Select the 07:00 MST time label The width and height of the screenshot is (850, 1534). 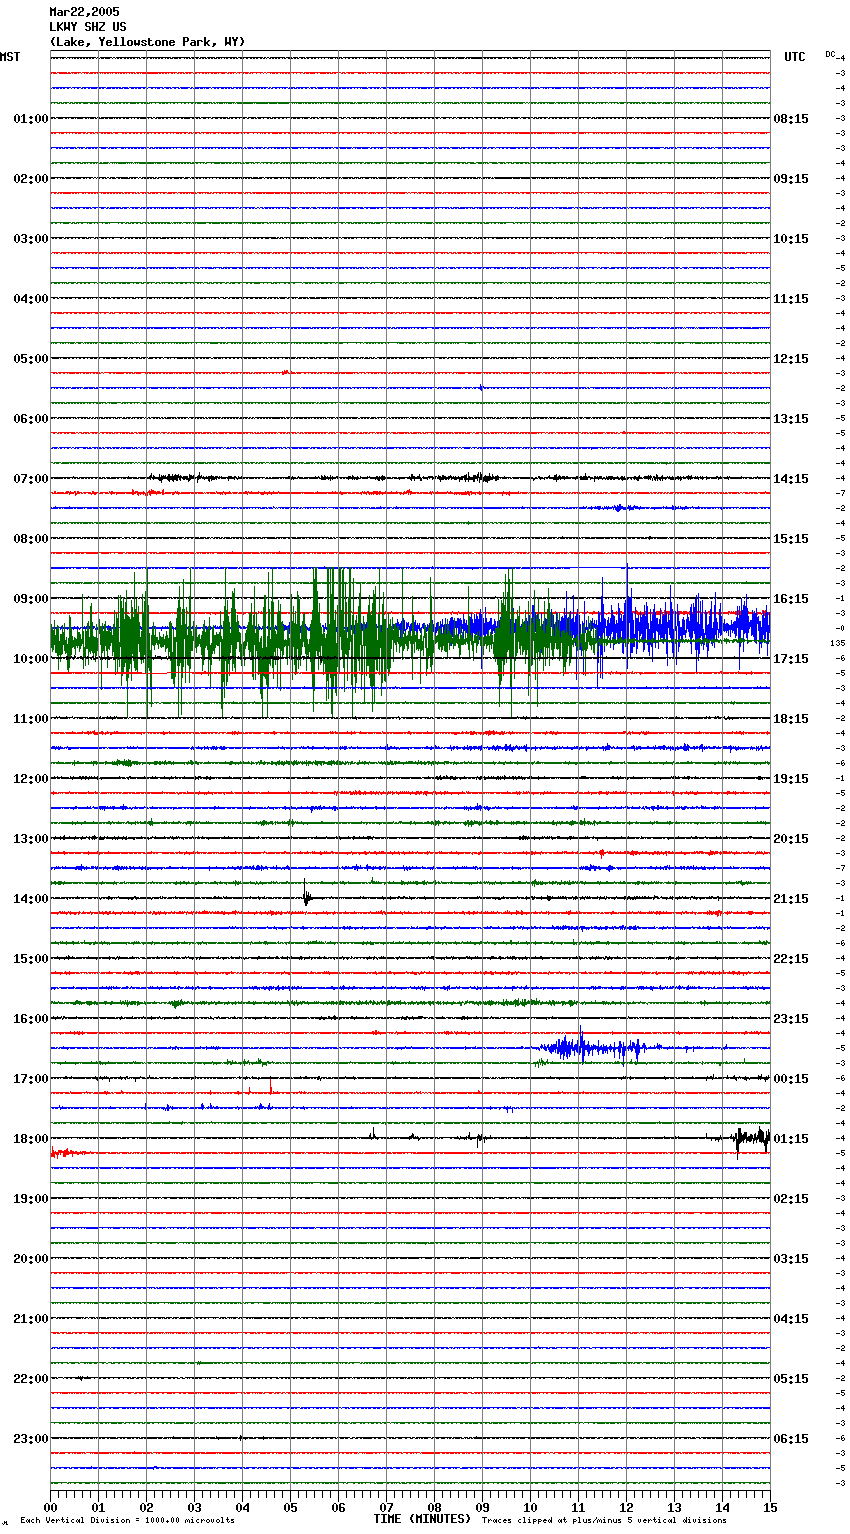(31, 479)
